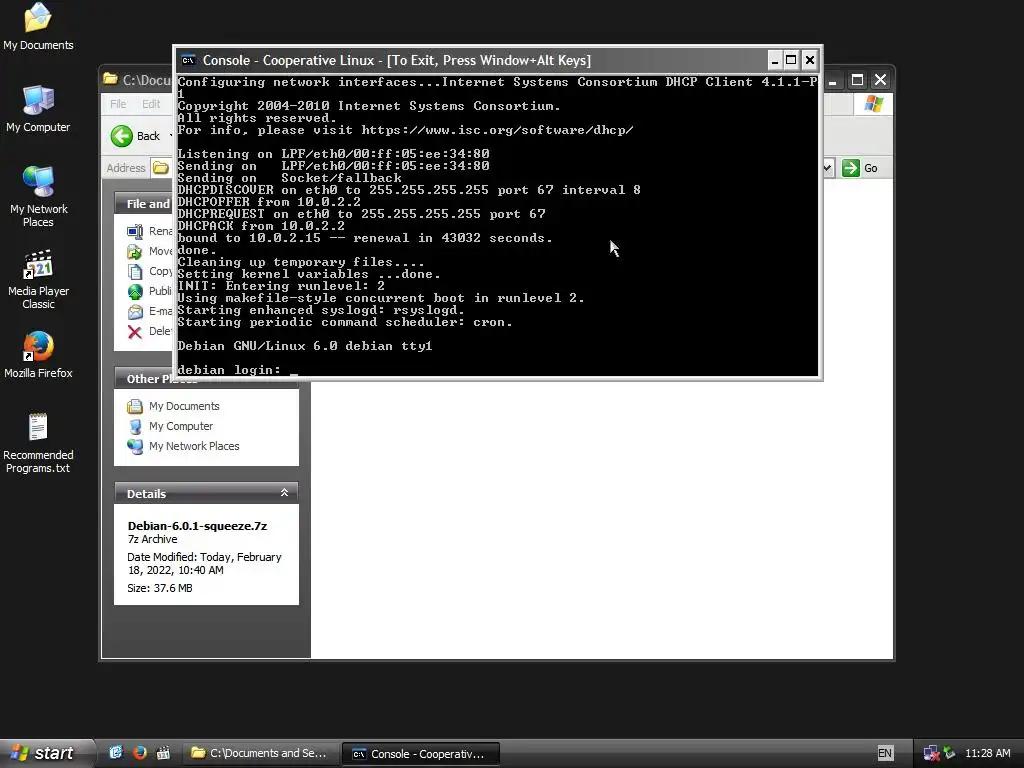Screen dimensions: 1024x768
Task: Click the debian login prompt in console
Action: coord(229,370)
